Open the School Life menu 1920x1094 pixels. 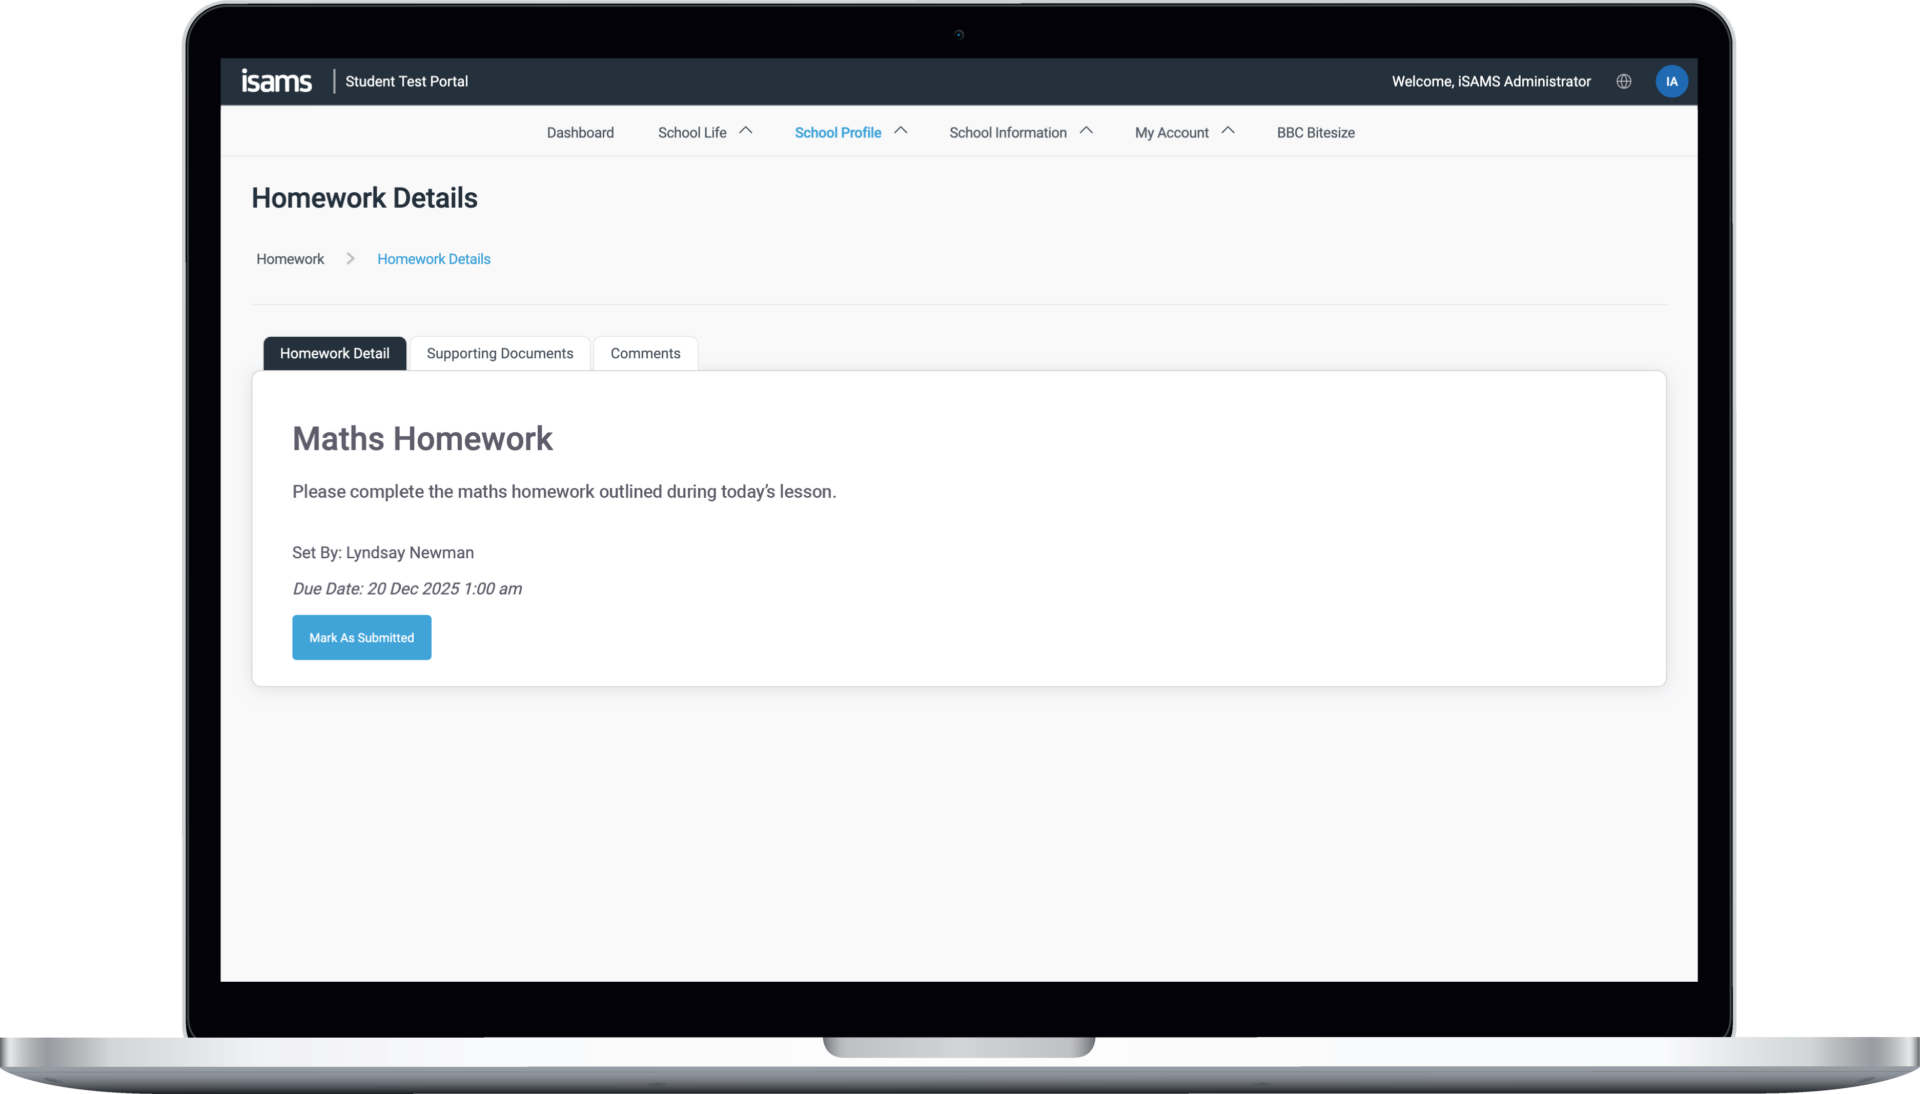tap(692, 132)
